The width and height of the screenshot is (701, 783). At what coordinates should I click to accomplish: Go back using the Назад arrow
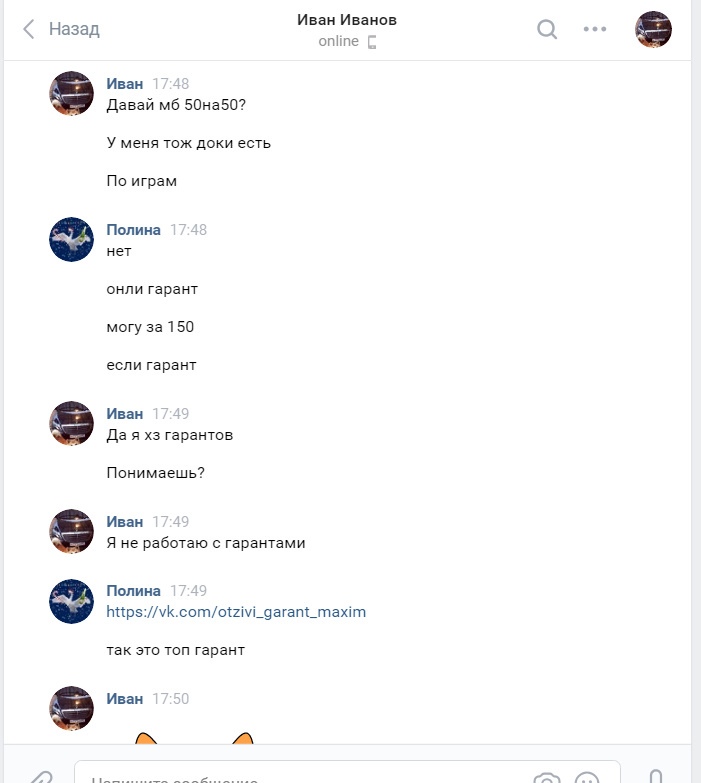[29, 29]
